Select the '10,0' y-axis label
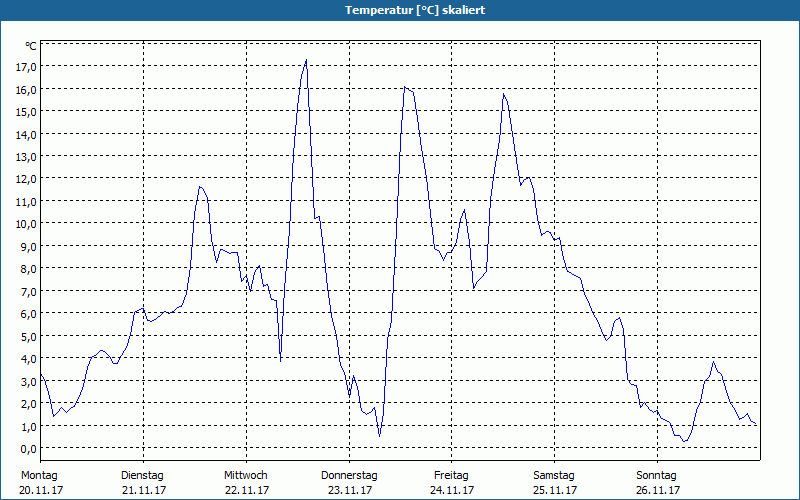Screen dimensions: 800x500 click(26, 224)
